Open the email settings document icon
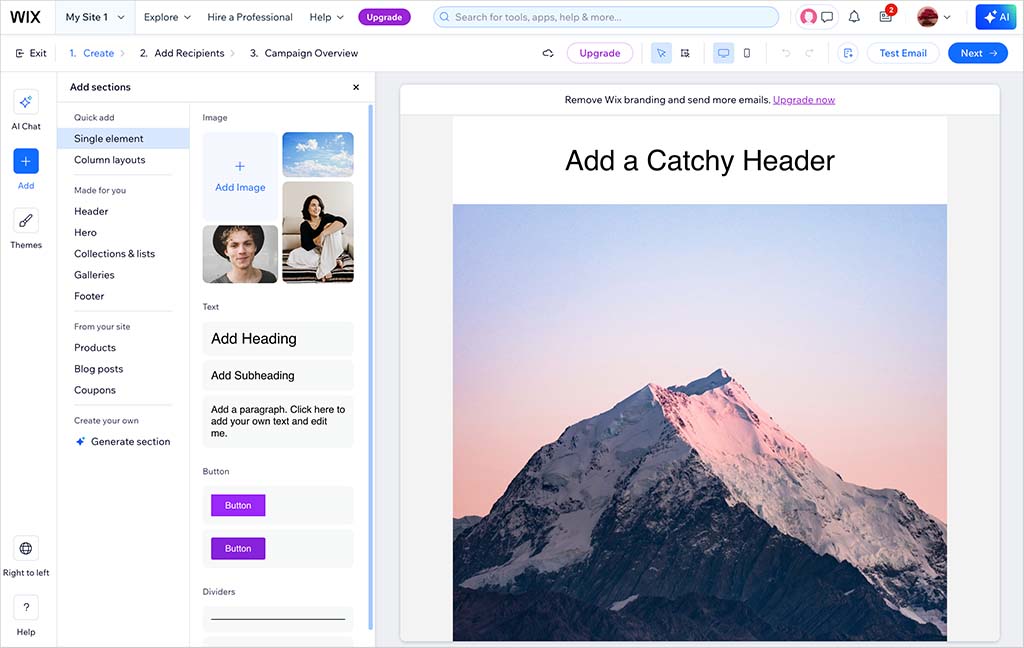The width and height of the screenshot is (1024, 648). (x=848, y=53)
